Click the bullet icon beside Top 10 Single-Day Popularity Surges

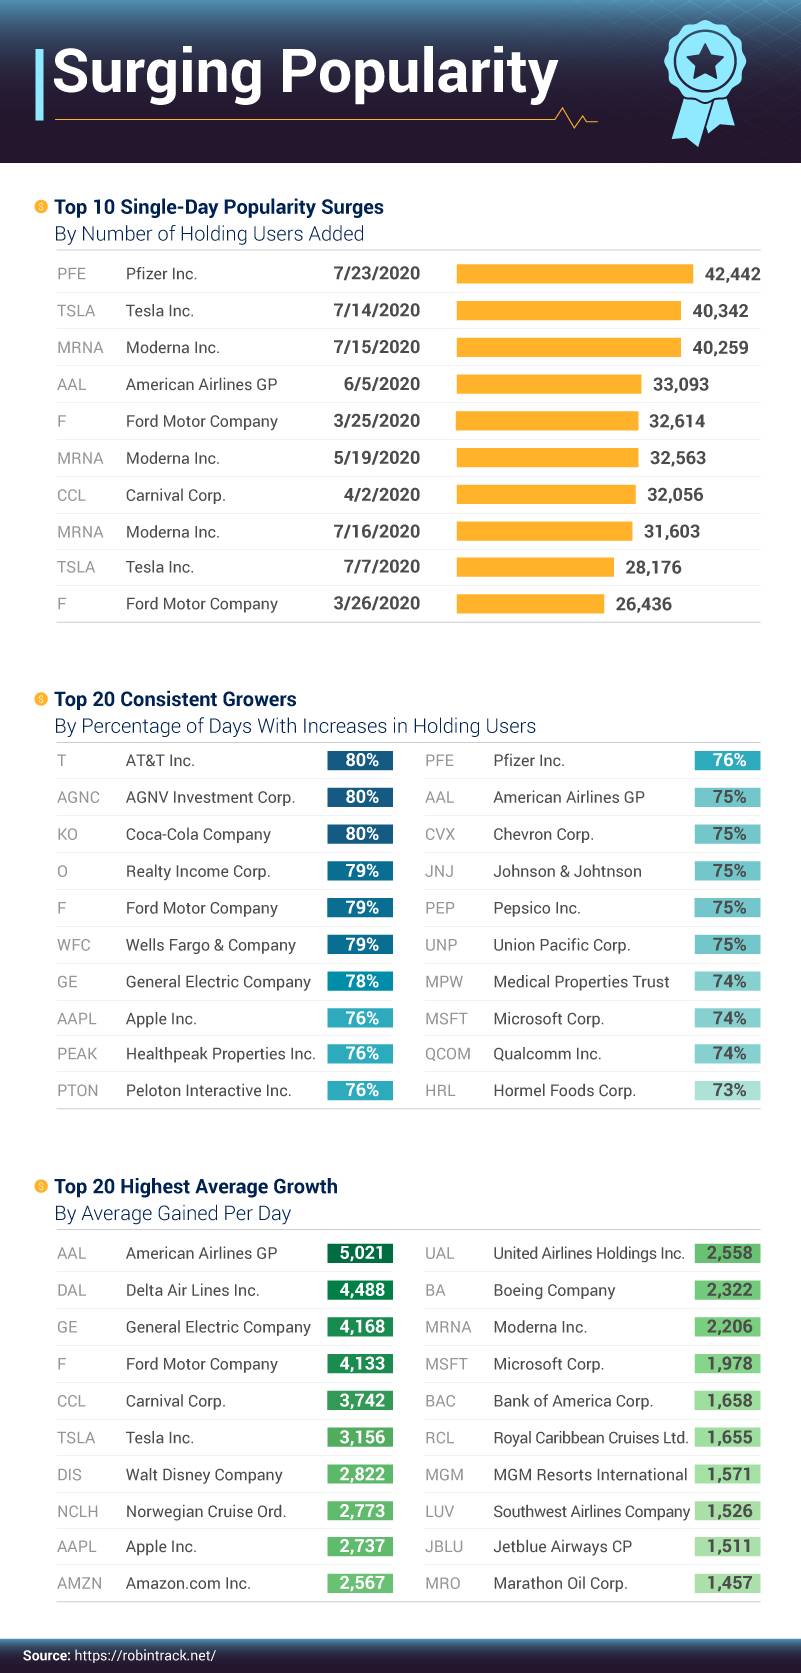[x=41, y=207]
